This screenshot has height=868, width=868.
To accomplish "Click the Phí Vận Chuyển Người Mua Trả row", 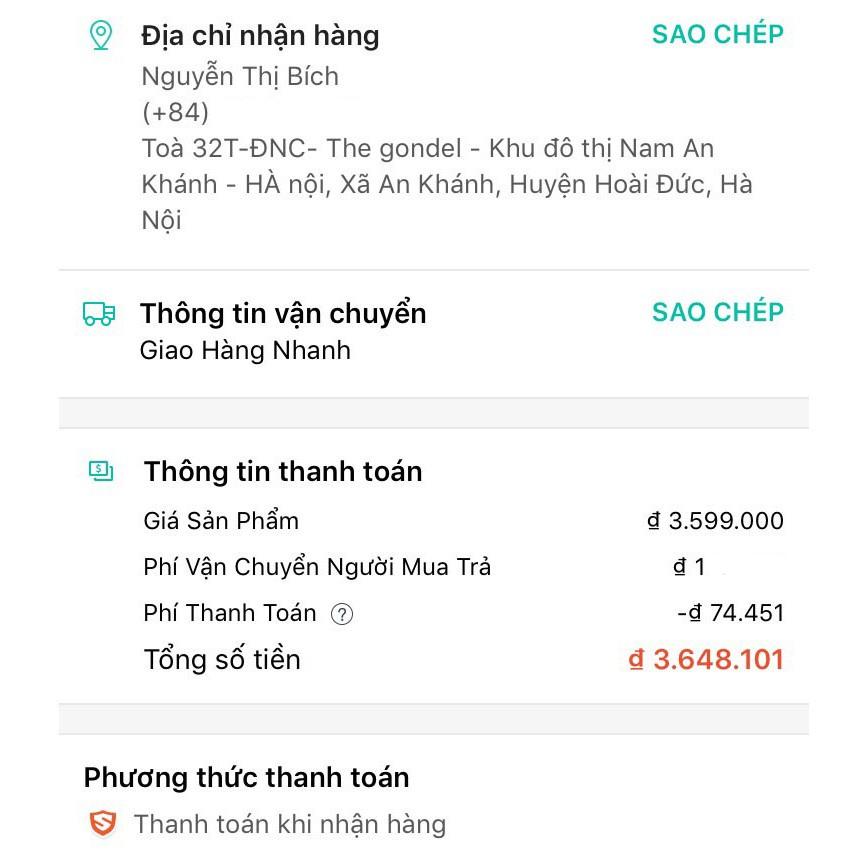I will click(x=318, y=568).
